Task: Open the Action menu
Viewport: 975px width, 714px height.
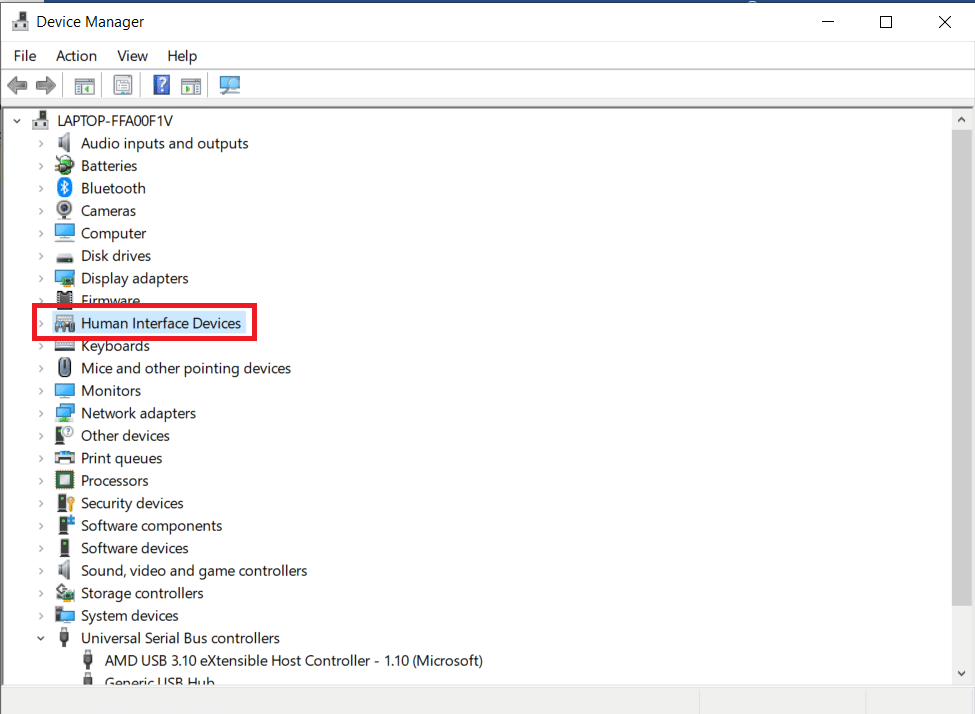Action: click(x=76, y=56)
